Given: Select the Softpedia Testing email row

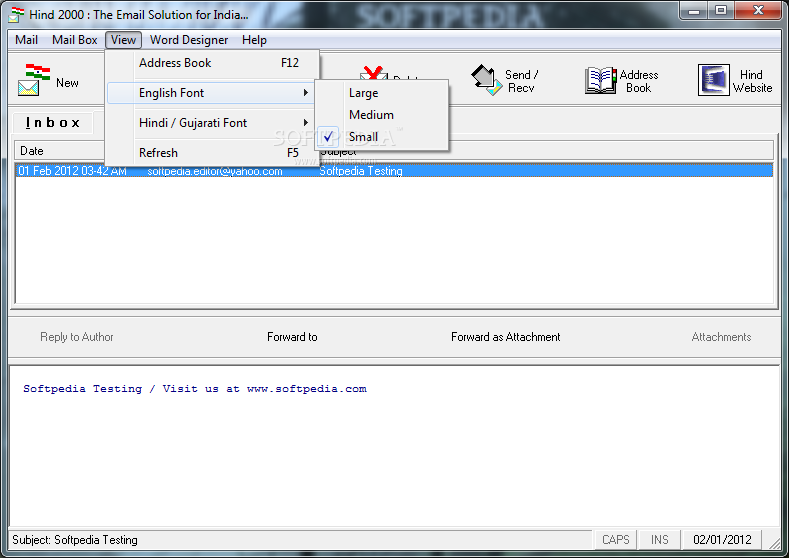Looking at the screenshot, I should click(394, 171).
